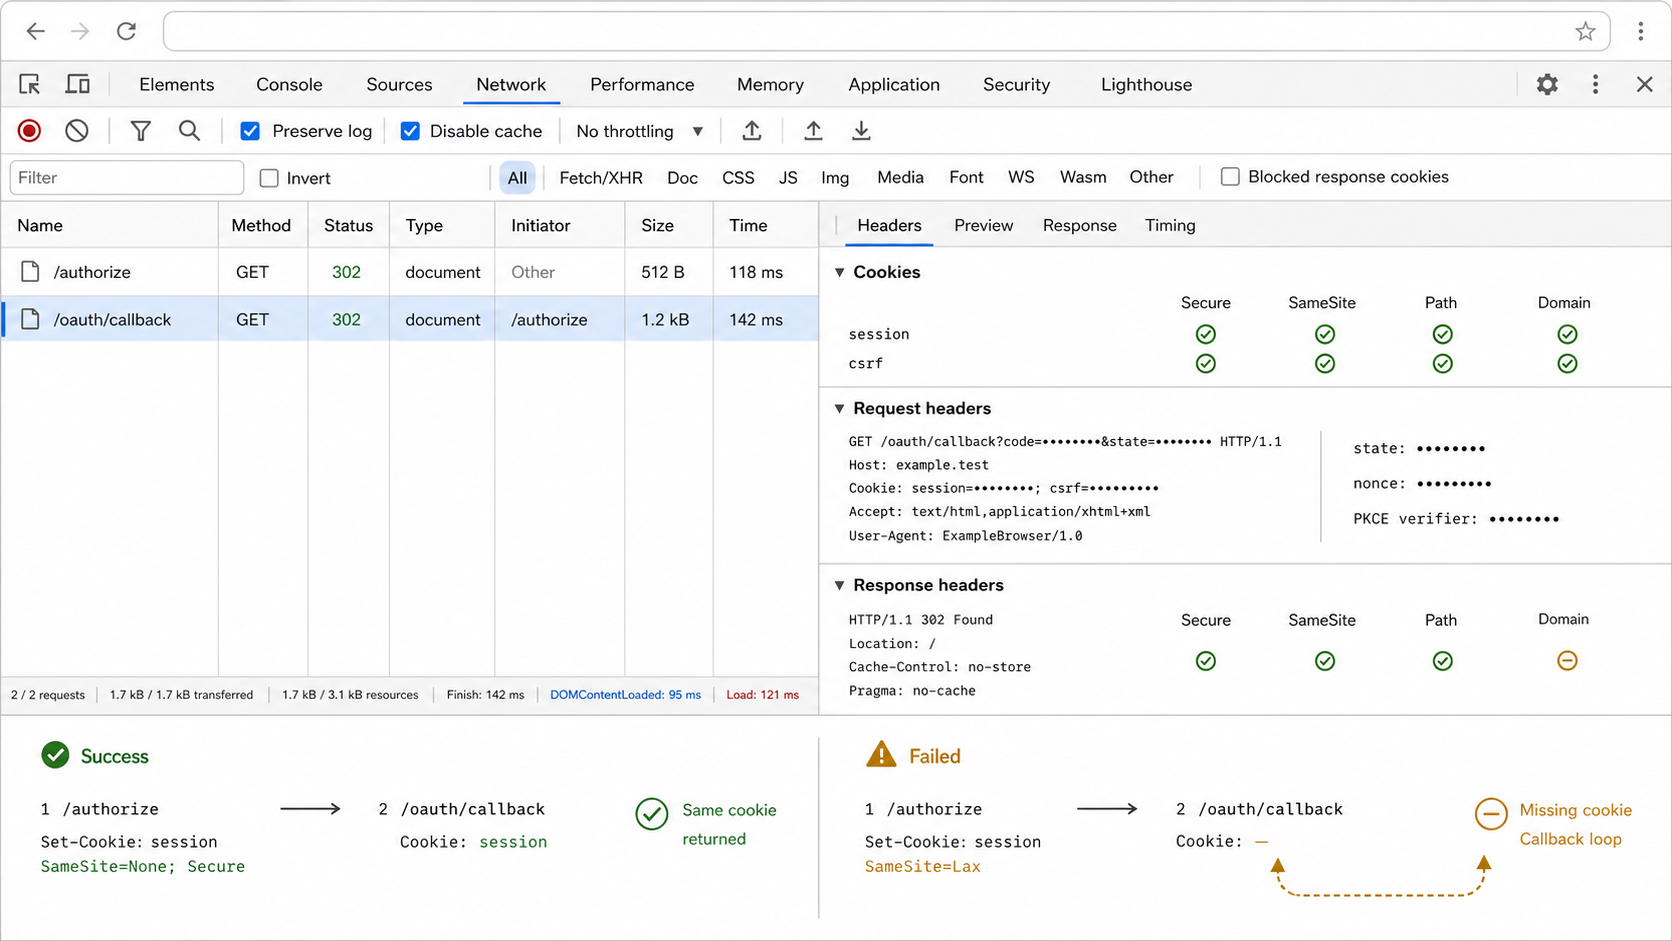
Task: Reload the page with the refresh icon
Action: (126, 31)
